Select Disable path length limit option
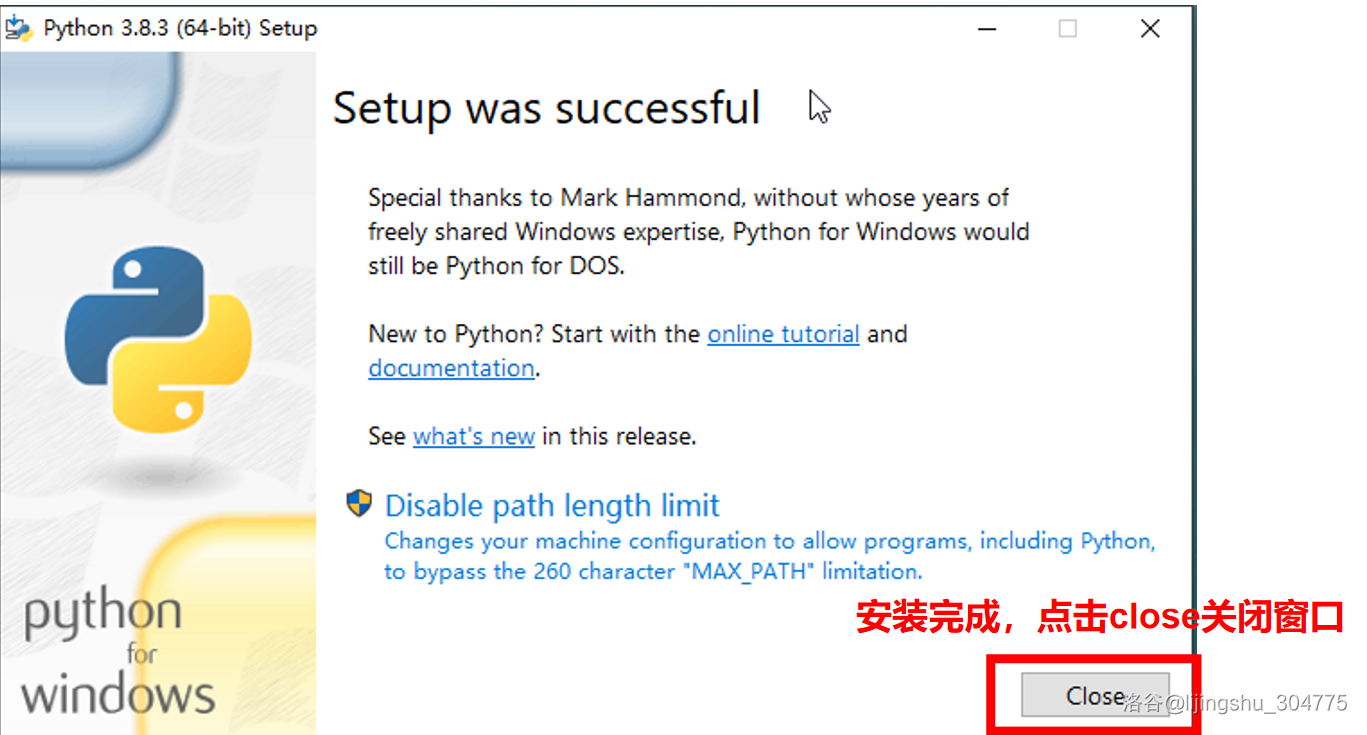The height and width of the screenshot is (735, 1367). pos(552,505)
